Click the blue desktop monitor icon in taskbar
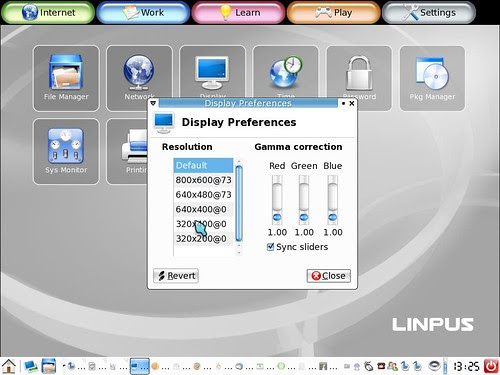The image size is (500, 375). pyautogui.click(x=31, y=366)
